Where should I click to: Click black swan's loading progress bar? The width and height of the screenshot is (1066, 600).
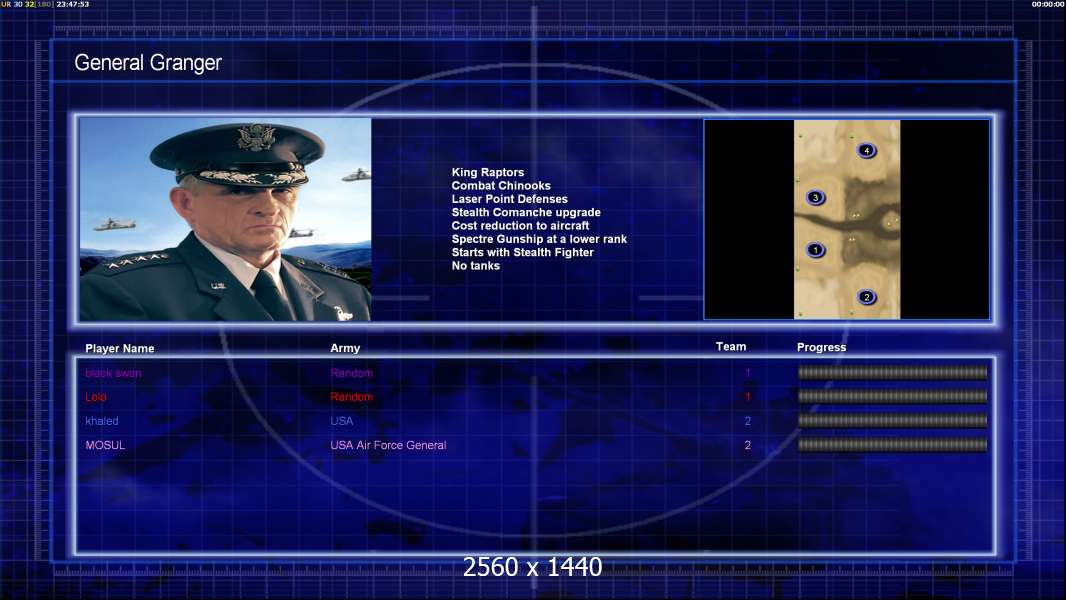[x=893, y=372]
